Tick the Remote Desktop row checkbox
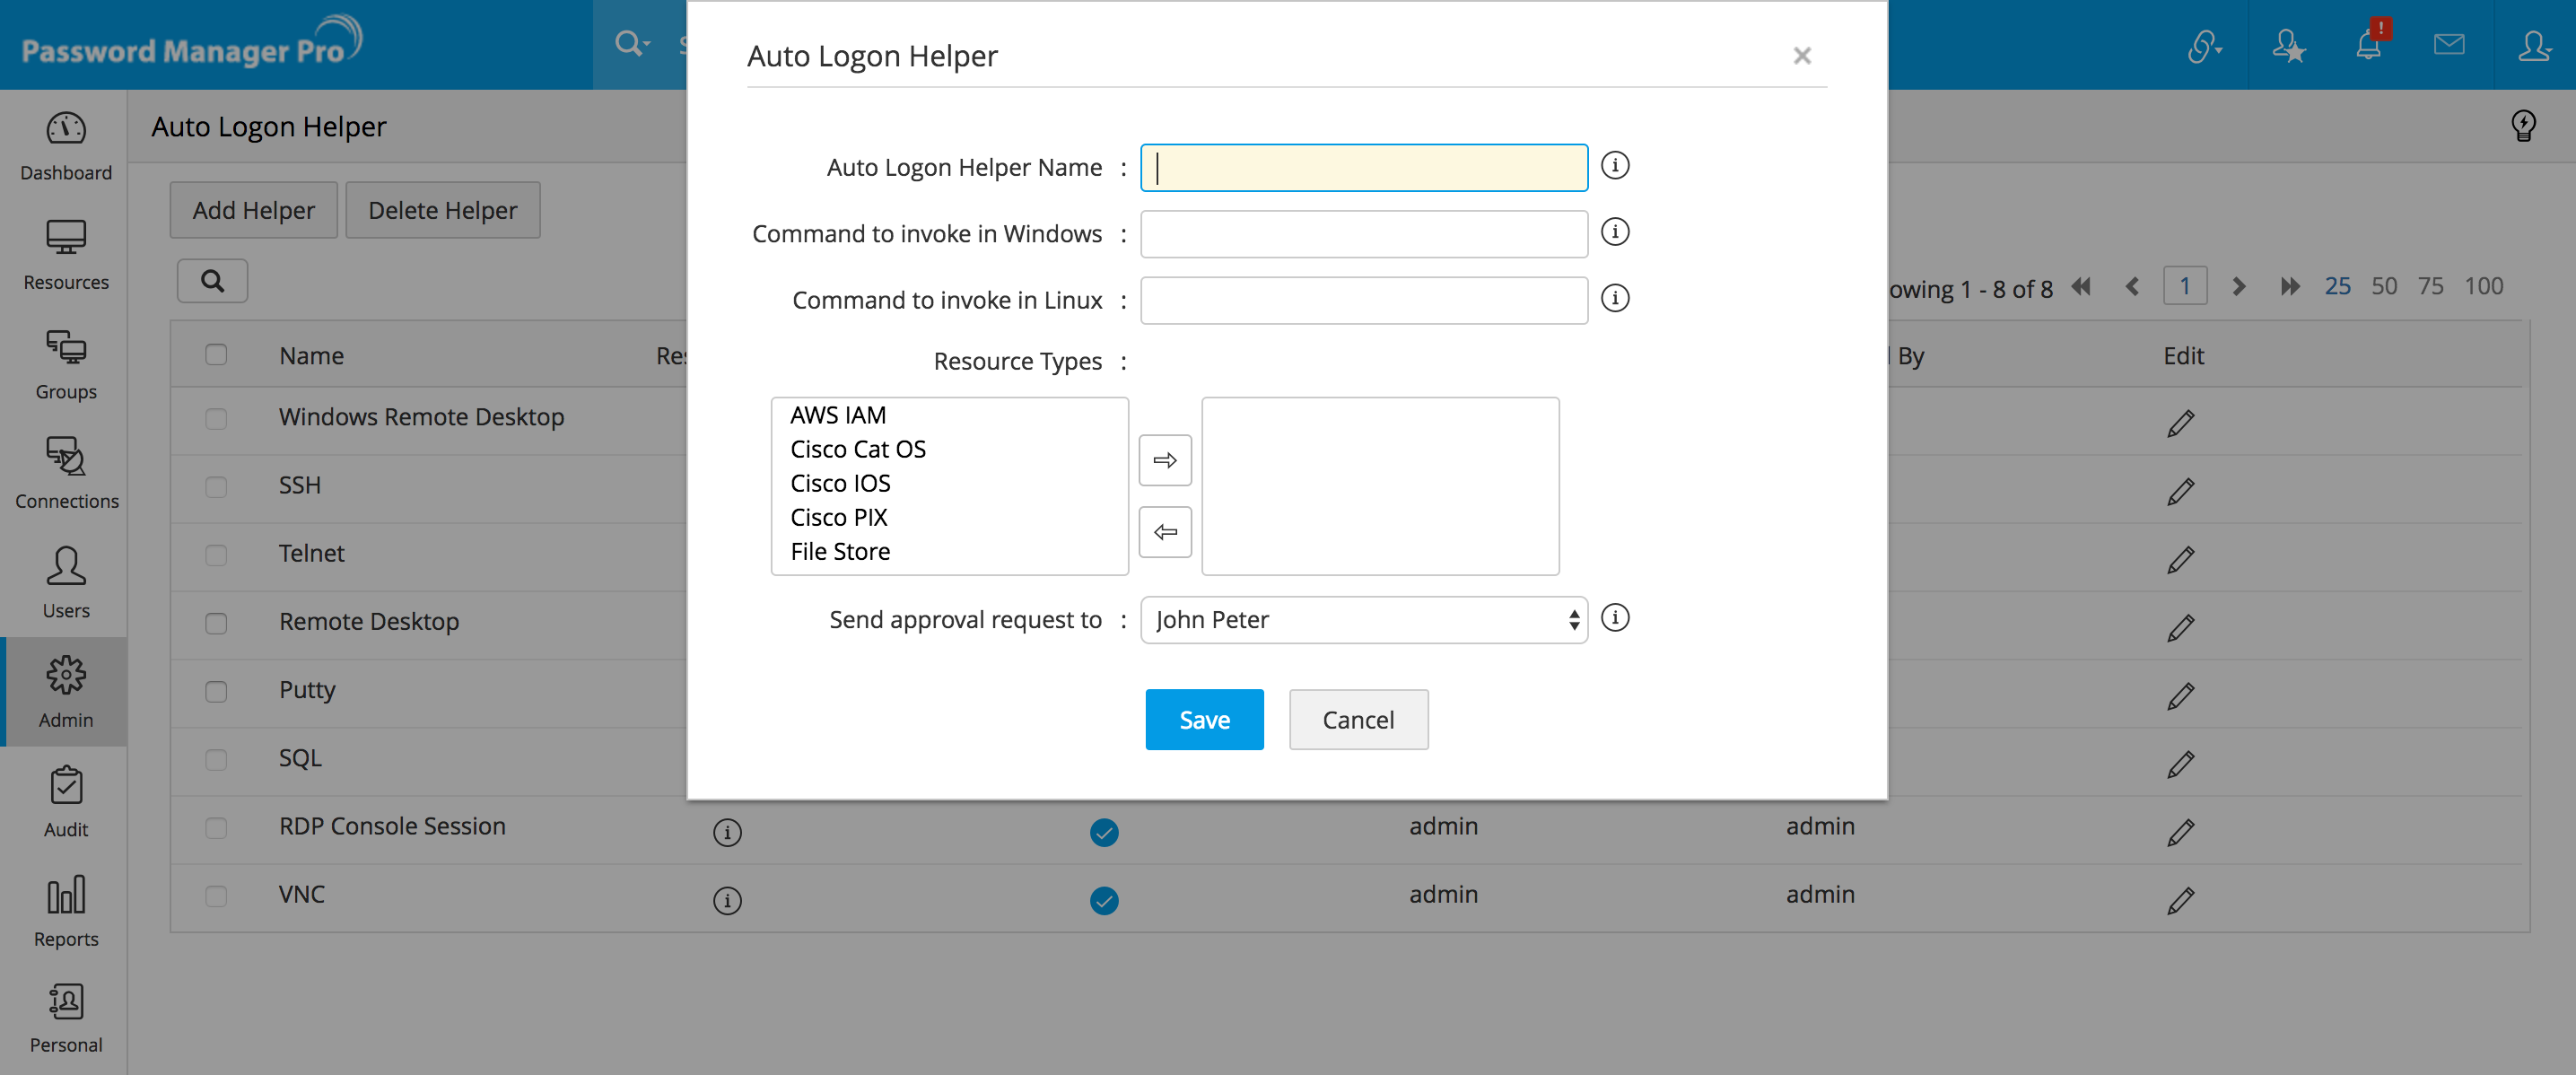 pos(216,623)
